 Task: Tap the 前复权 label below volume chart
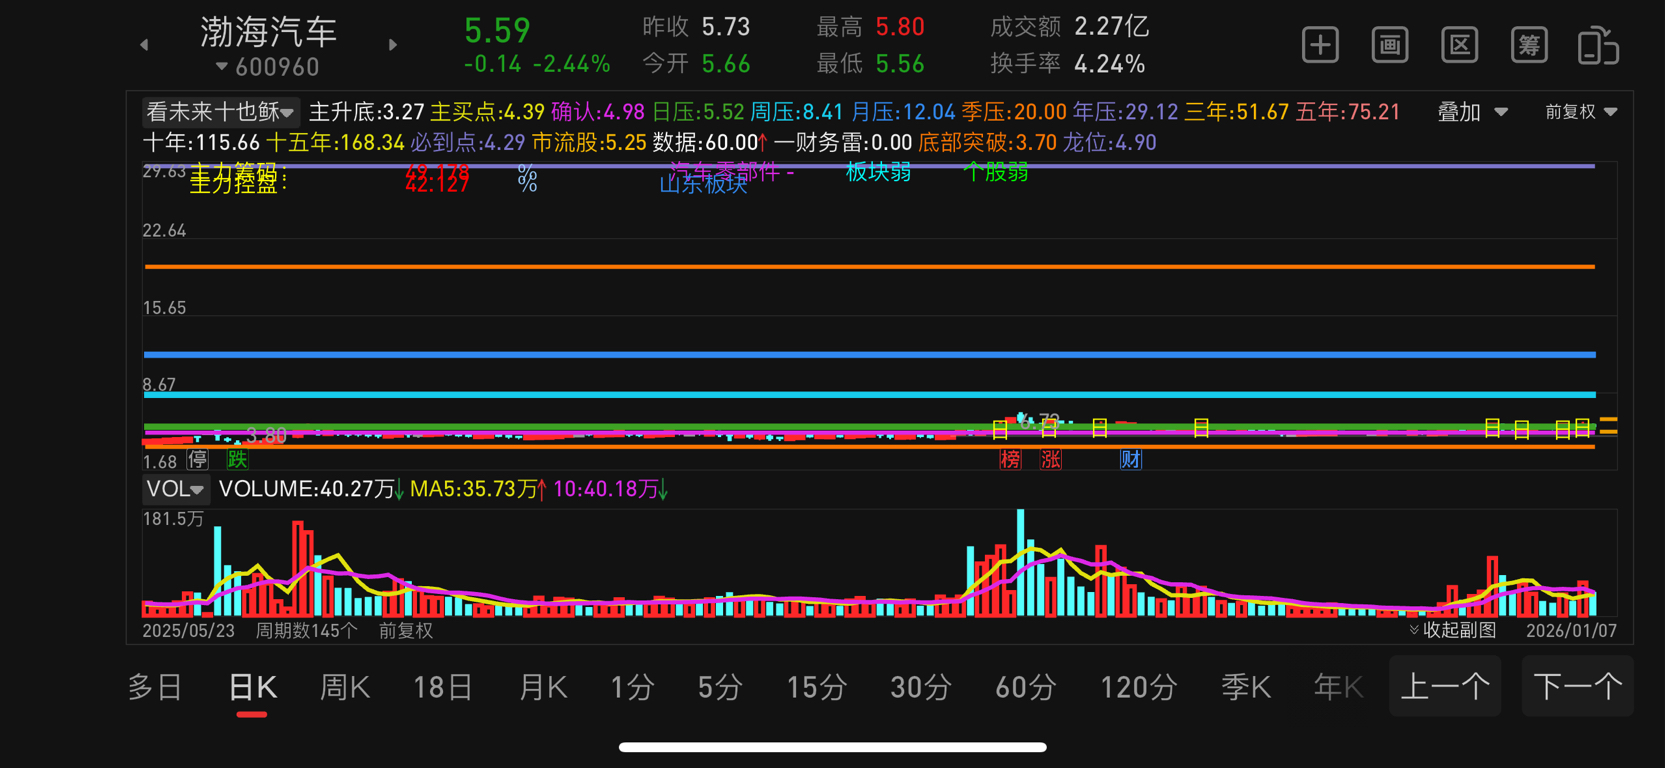click(x=406, y=630)
